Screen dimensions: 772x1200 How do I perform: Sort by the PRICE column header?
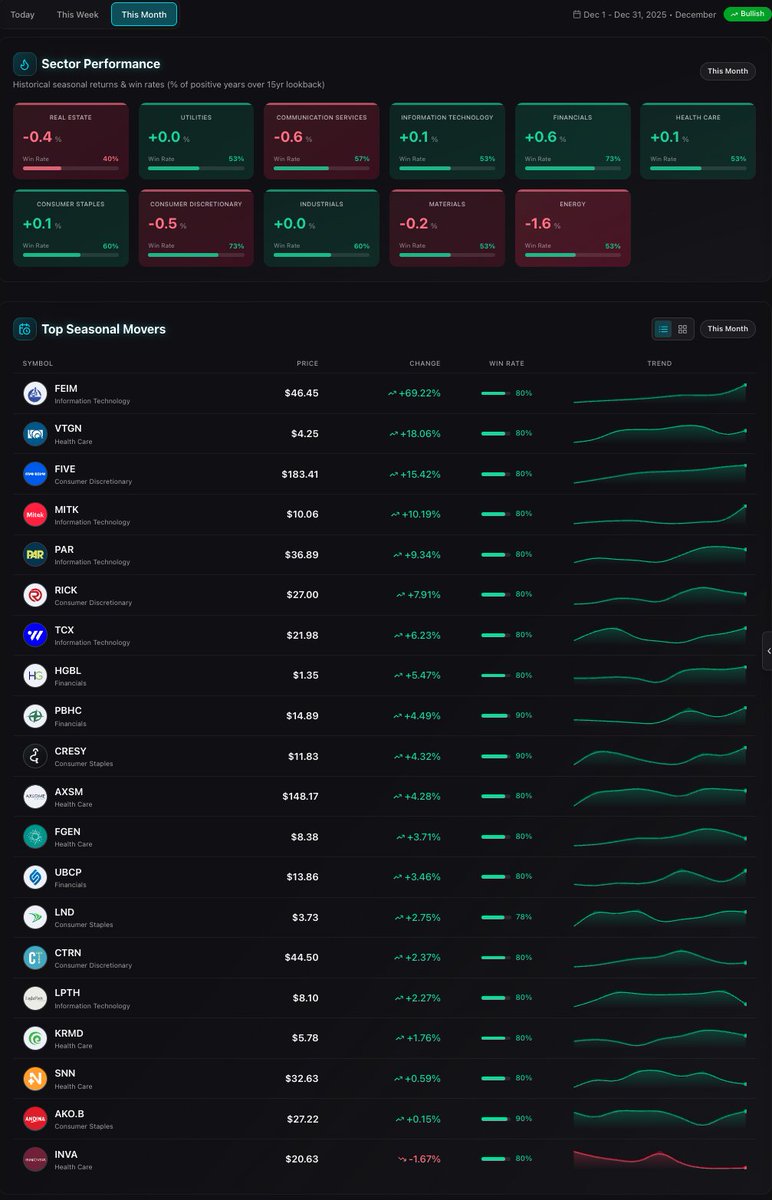click(307, 363)
